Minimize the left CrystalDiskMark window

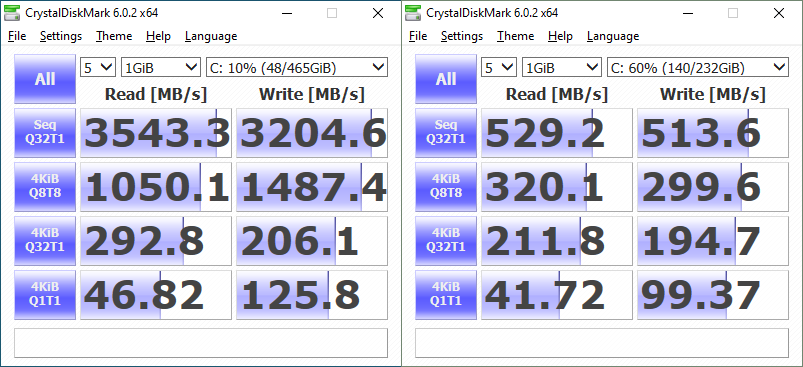click(x=286, y=13)
